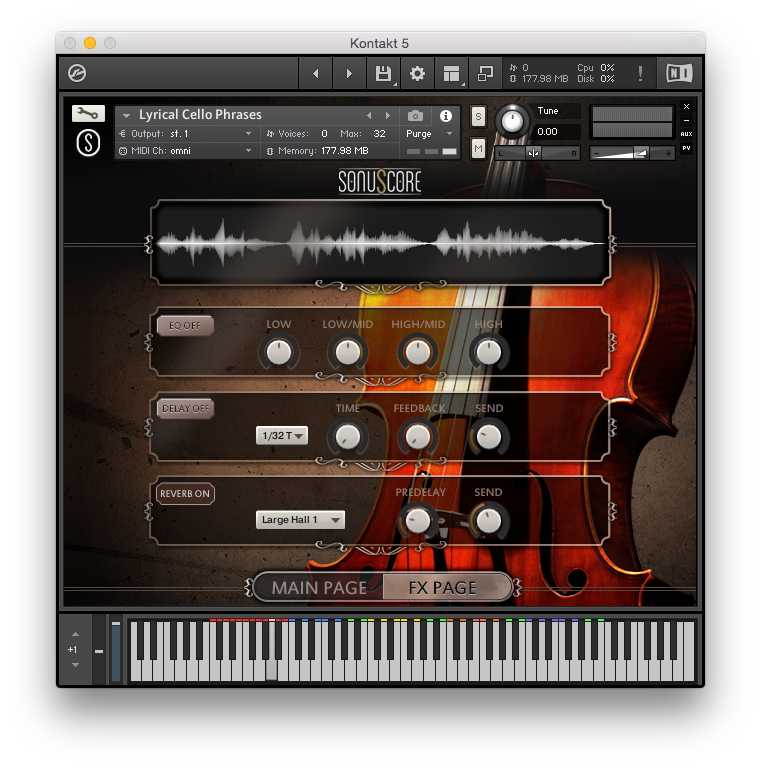Open instrument edit mode wrench icon
This screenshot has height=768, width=761.
coord(88,114)
